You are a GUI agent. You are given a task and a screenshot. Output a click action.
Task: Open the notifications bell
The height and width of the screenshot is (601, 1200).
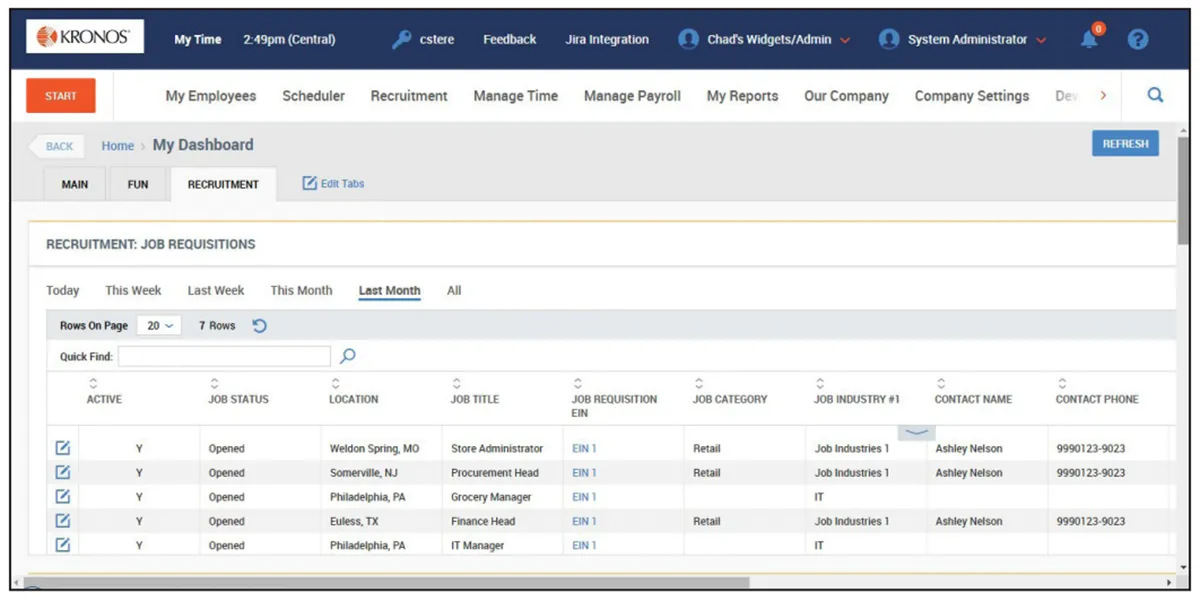click(x=1090, y=39)
